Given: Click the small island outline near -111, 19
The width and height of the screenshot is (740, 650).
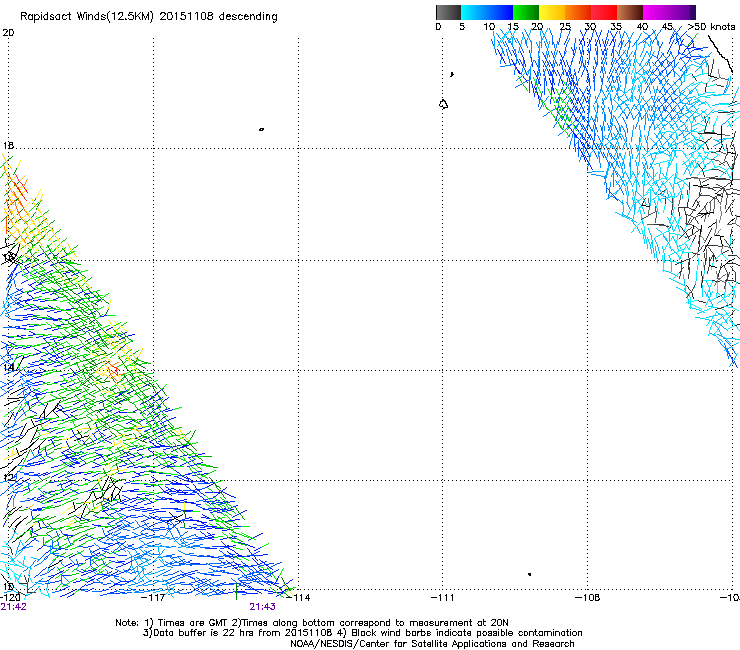Looking at the screenshot, I should pyautogui.click(x=443, y=104).
